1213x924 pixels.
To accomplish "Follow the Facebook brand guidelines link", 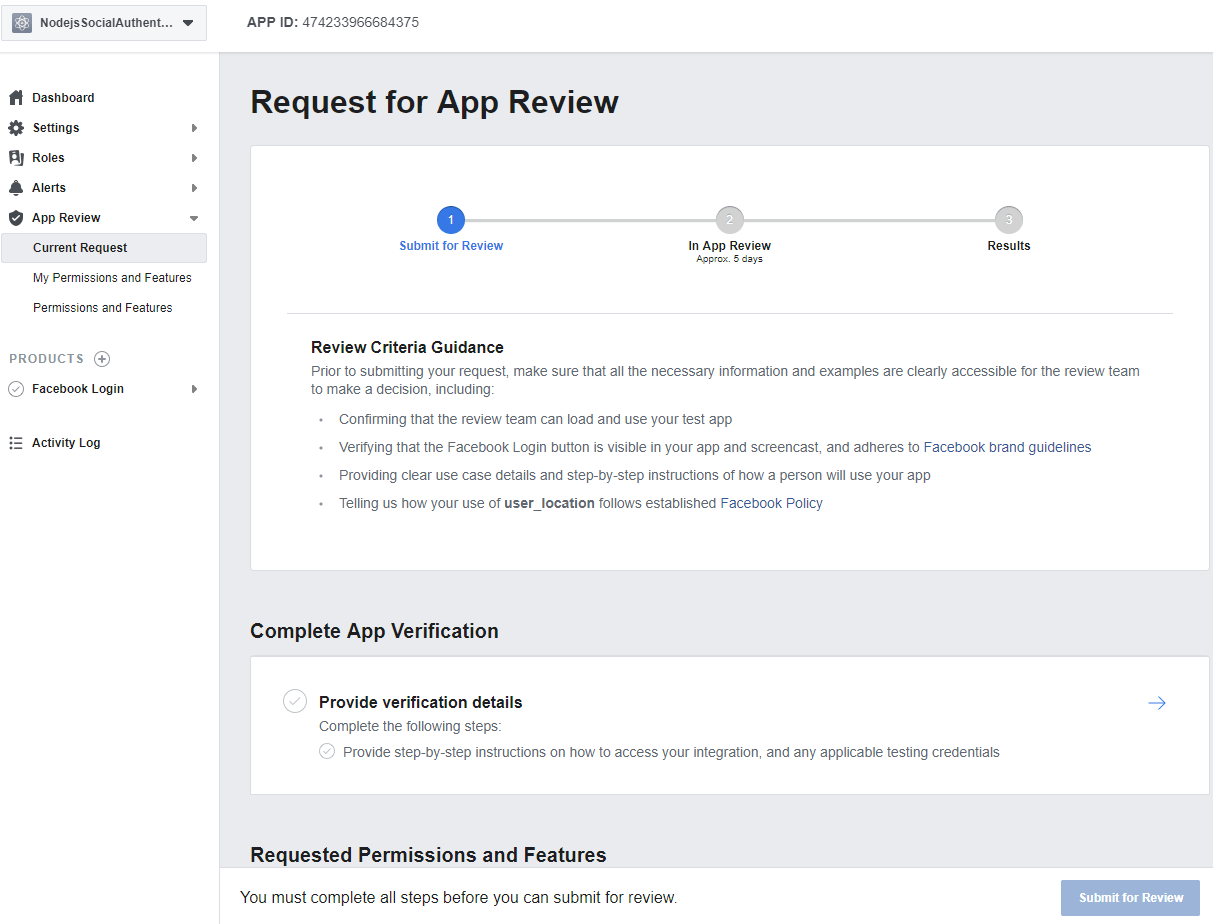I will 1007,447.
